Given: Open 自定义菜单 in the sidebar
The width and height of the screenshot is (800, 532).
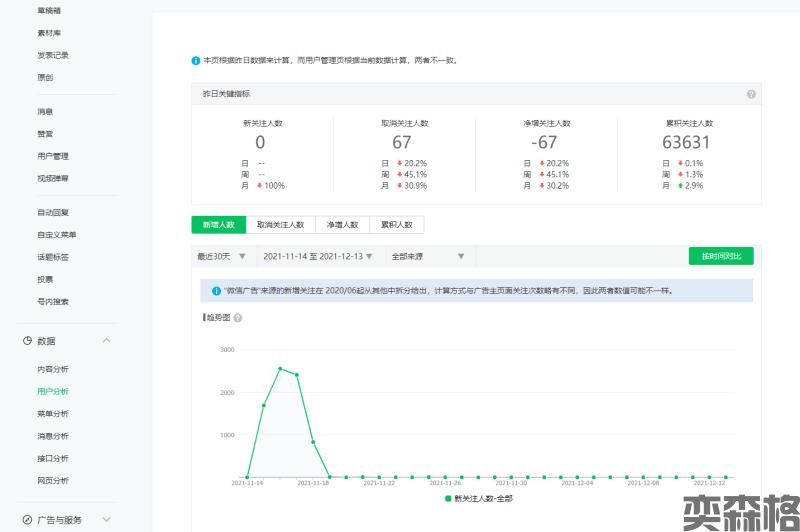Looking at the screenshot, I should (57, 235).
